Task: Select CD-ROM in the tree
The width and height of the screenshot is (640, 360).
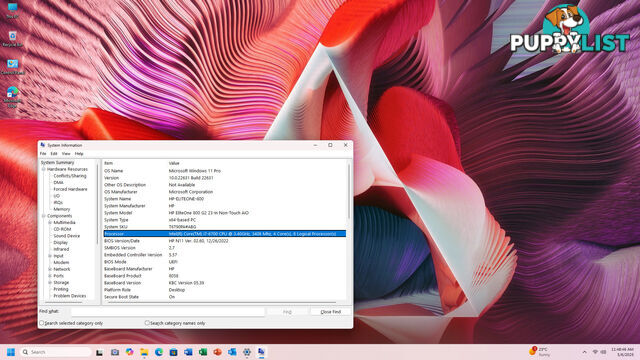Action: (x=62, y=229)
